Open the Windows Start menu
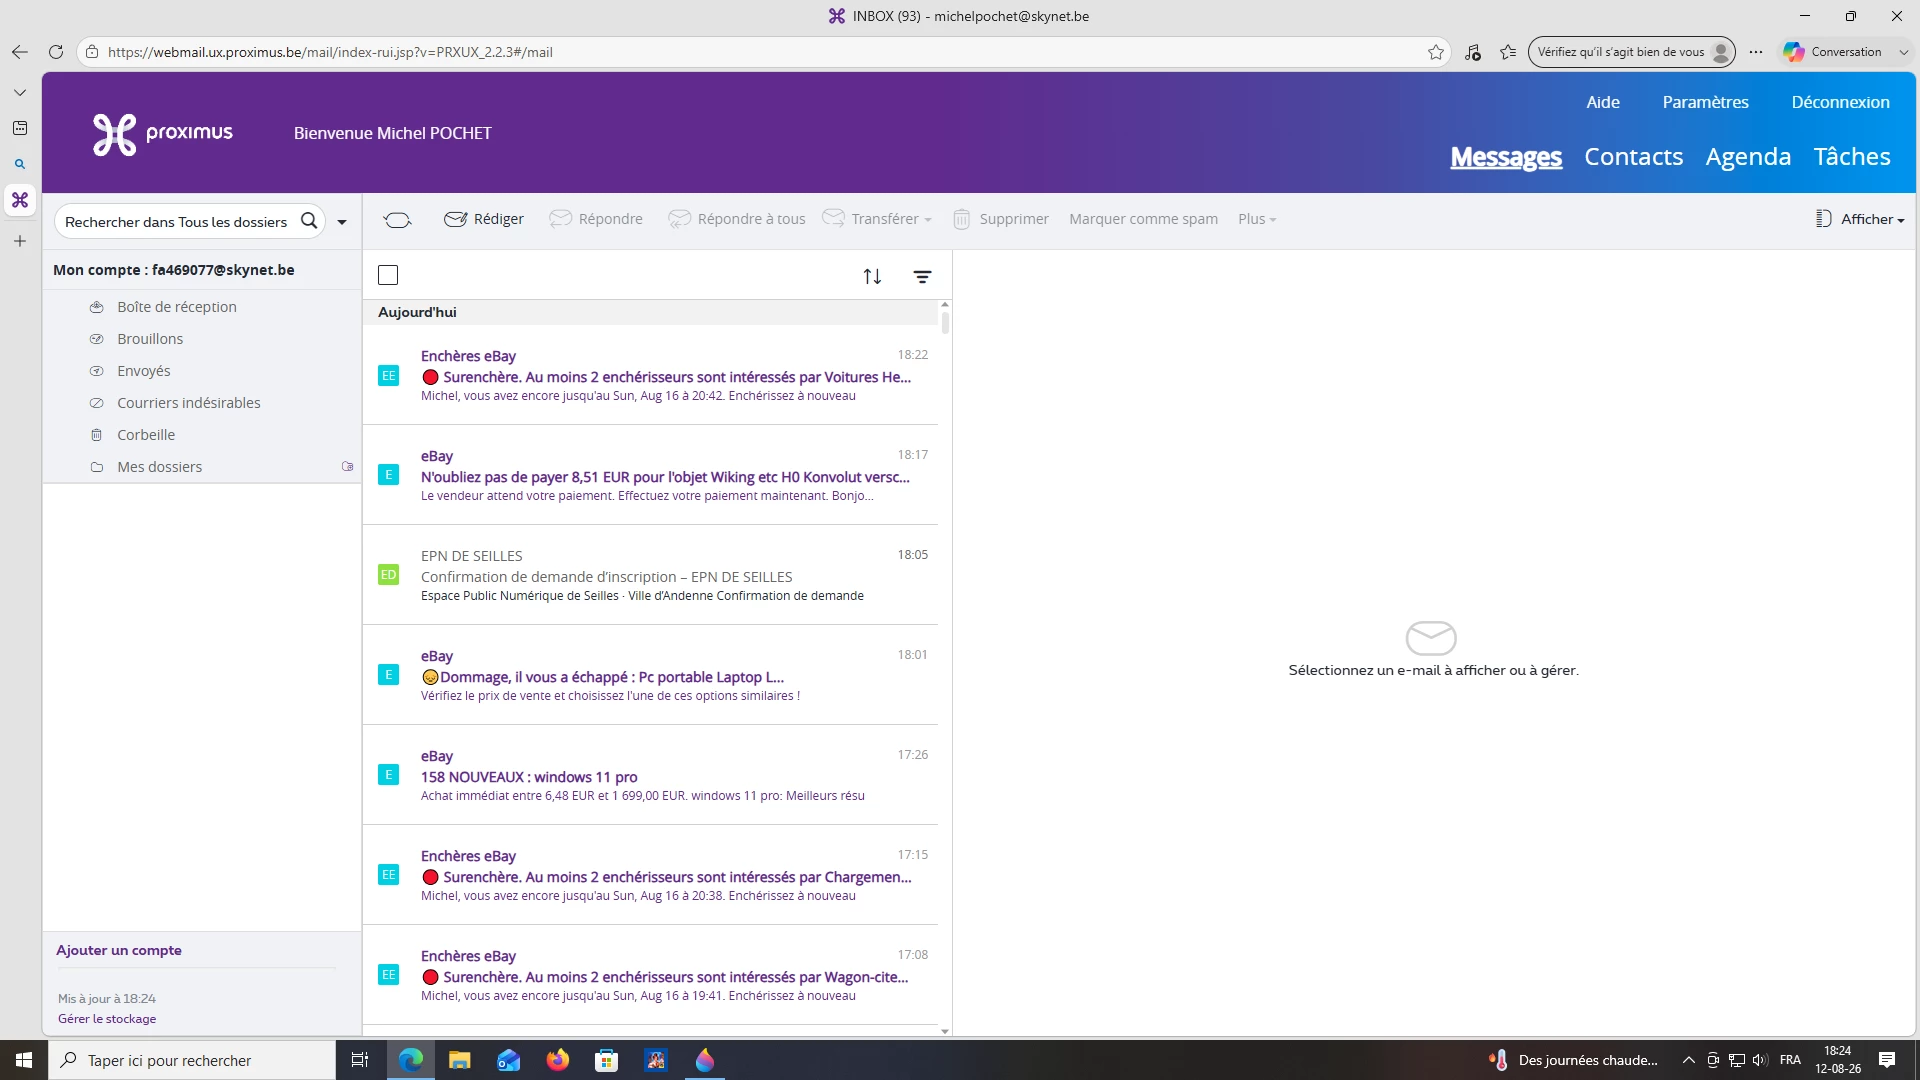Screen dimensions: 1920x1080 click(24, 1060)
